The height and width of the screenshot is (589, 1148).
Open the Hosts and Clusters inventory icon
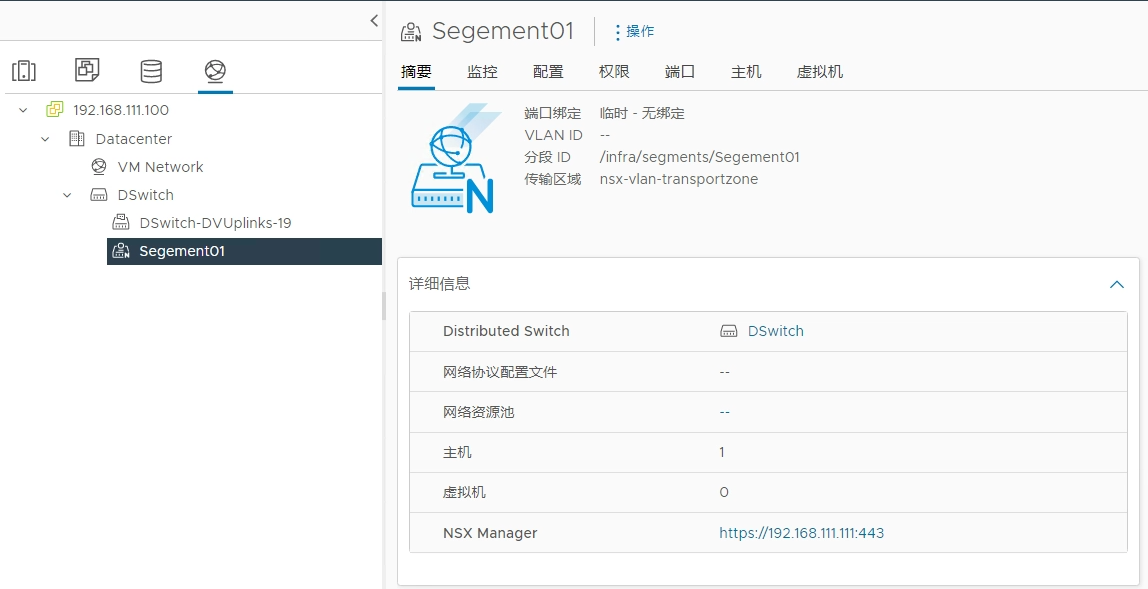point(23,71)
